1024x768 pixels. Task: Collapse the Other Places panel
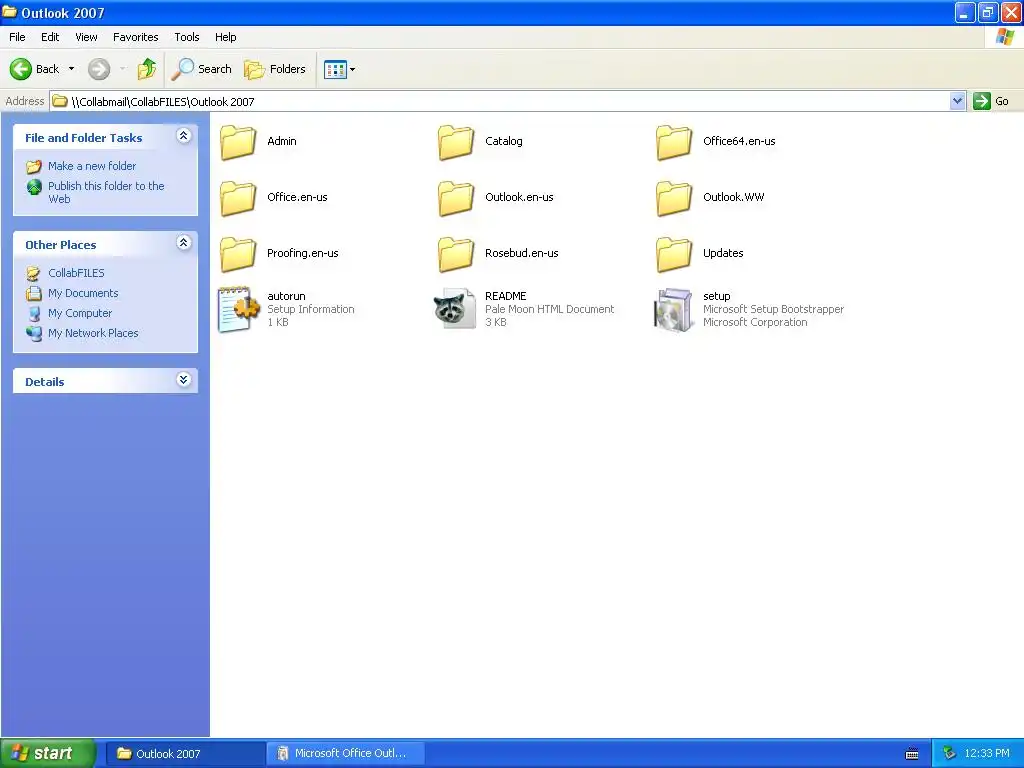click(184, 243)
